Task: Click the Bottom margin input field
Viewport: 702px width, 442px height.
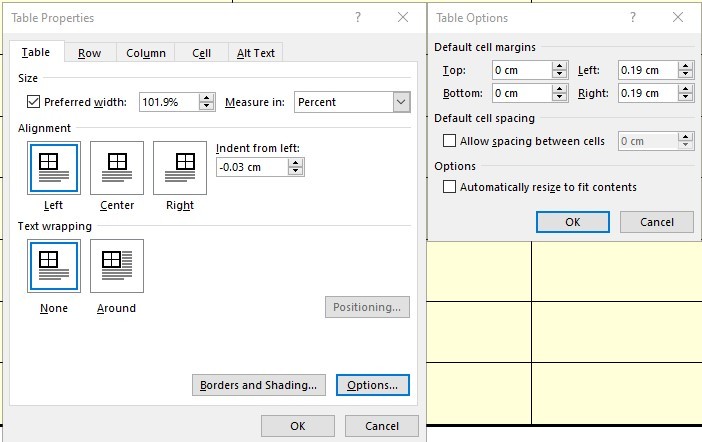Action: [x=522, y=93]
